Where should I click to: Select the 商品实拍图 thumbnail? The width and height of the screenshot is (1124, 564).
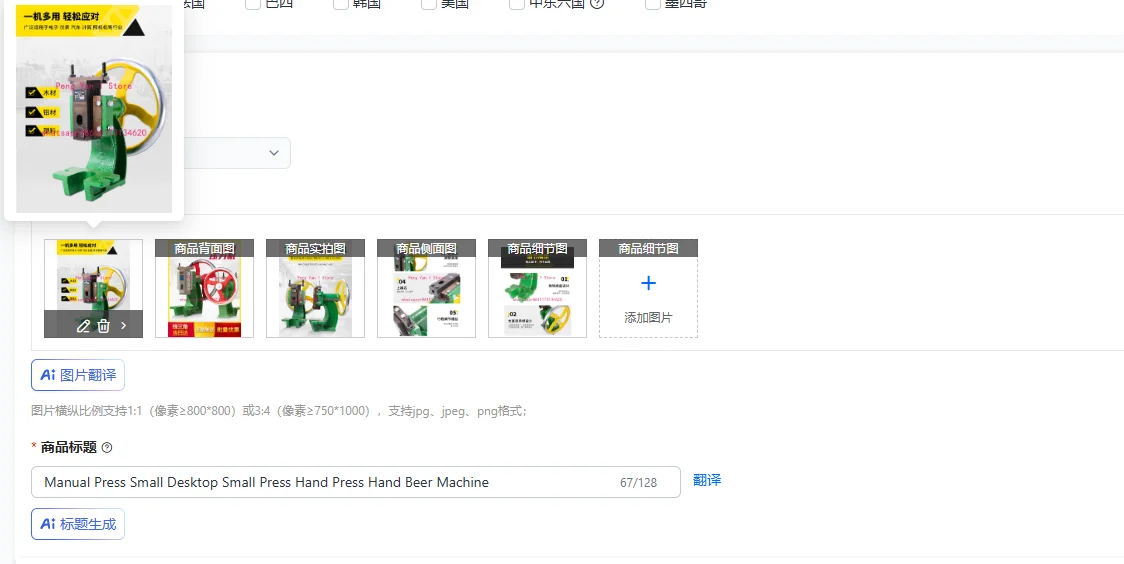[x=315, y=288]
